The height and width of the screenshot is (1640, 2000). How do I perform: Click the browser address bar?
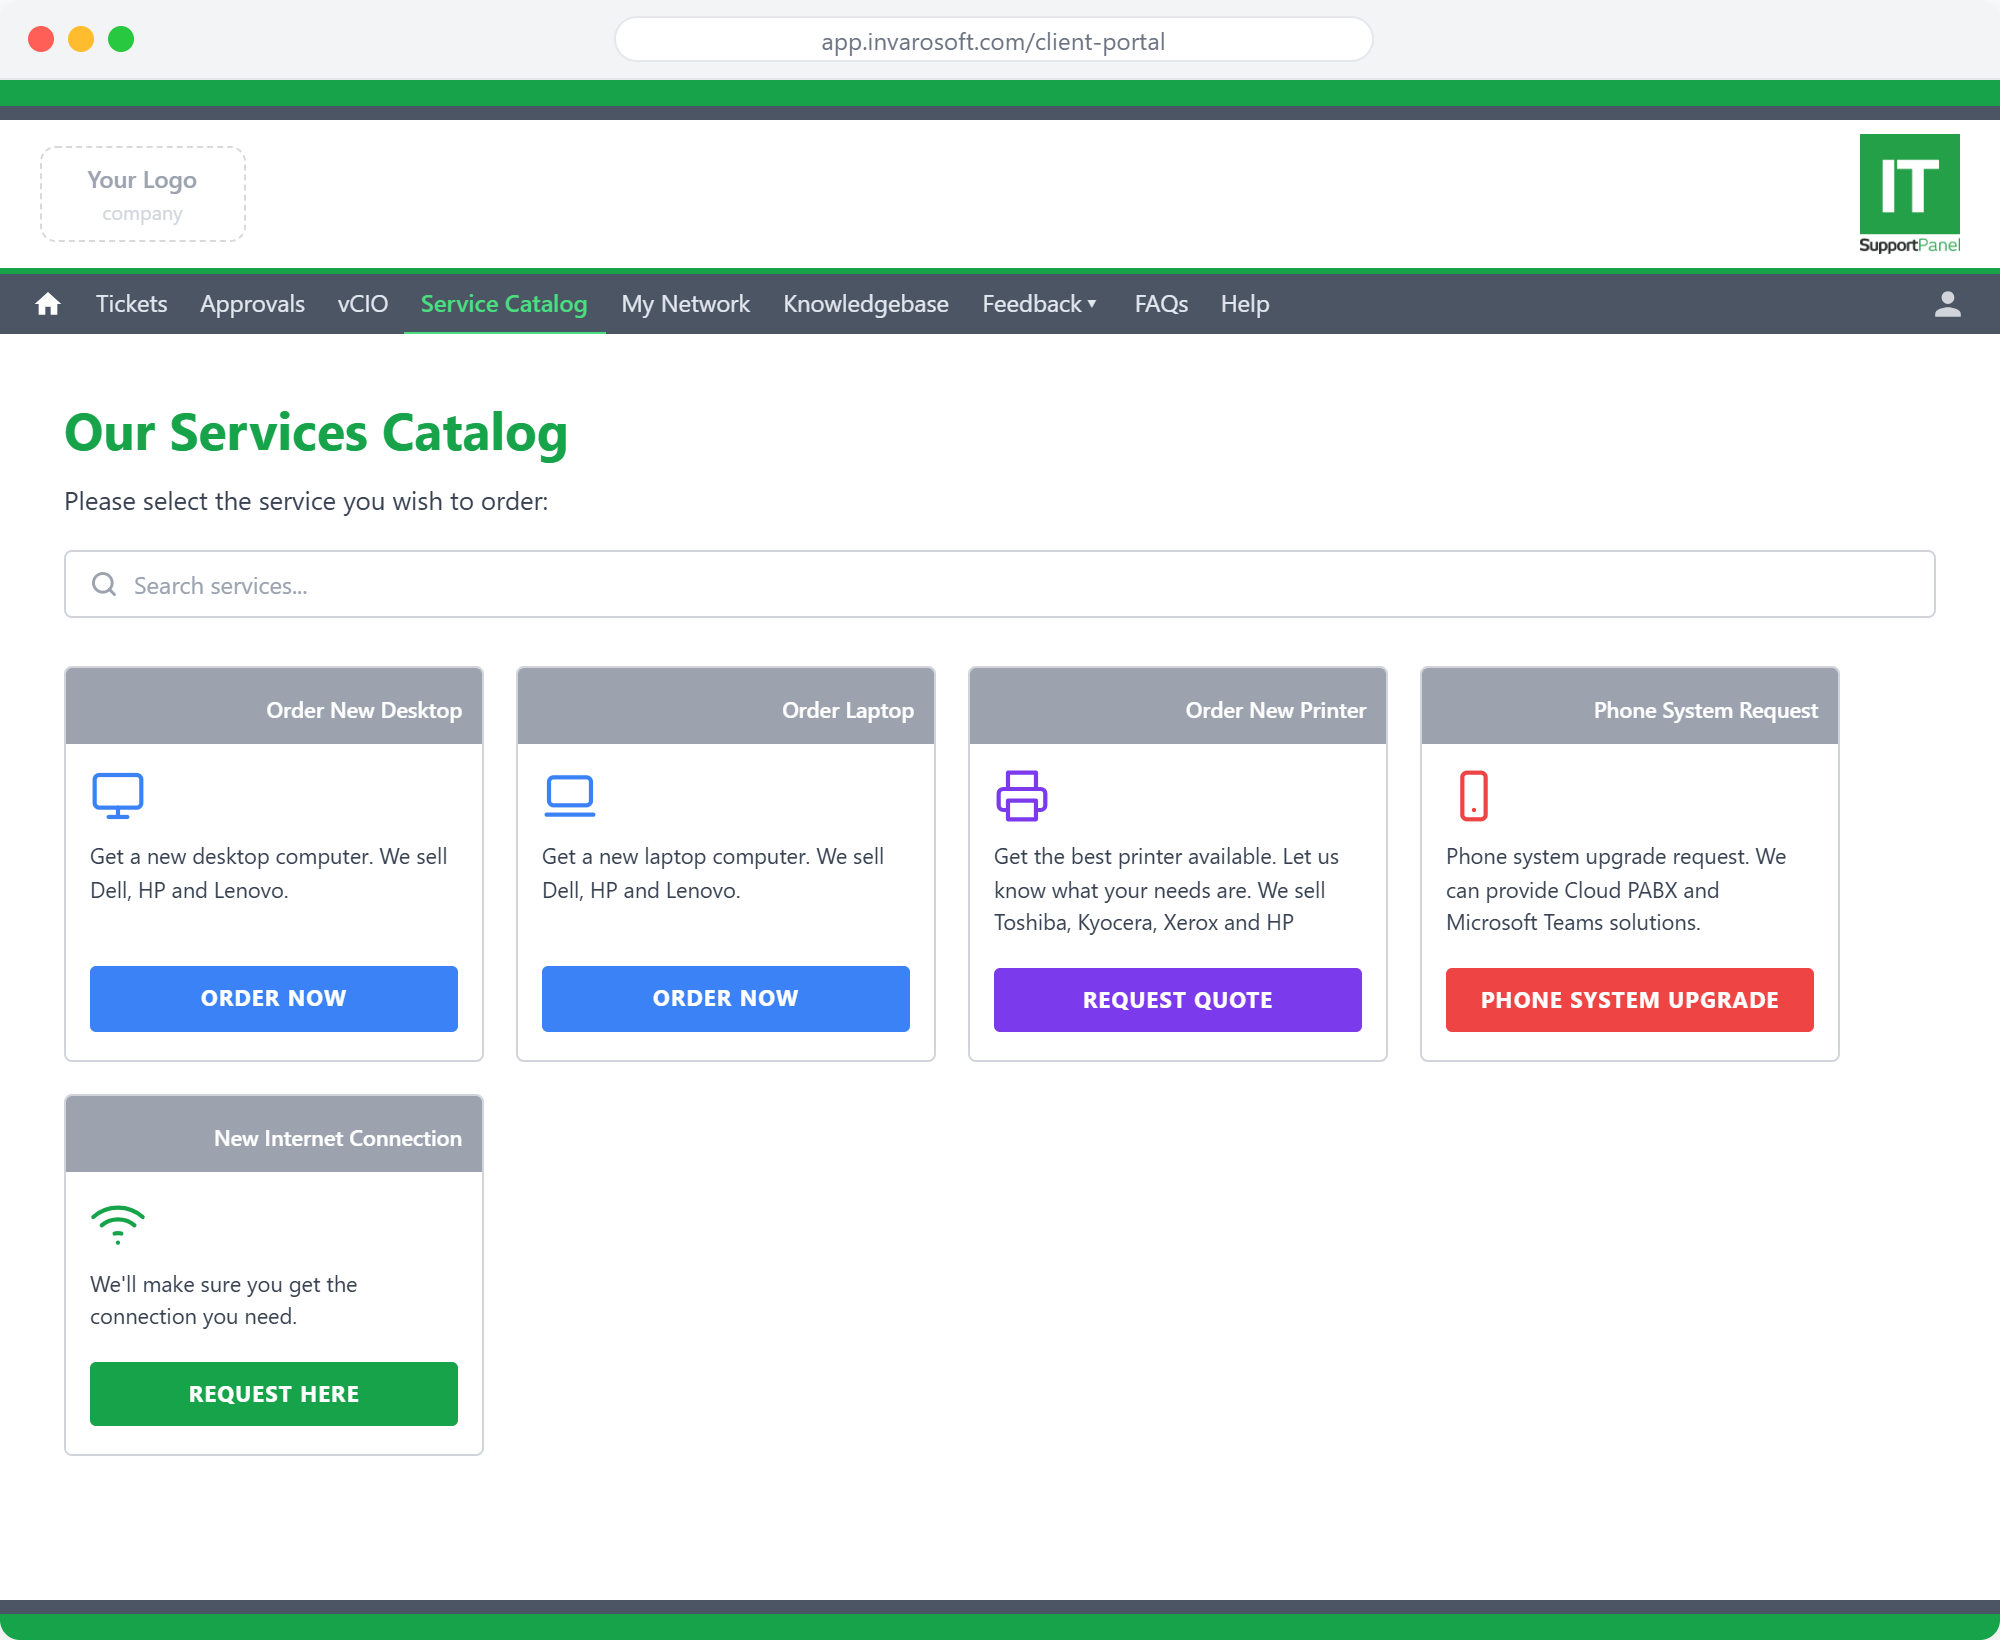[x=993, y=41]
